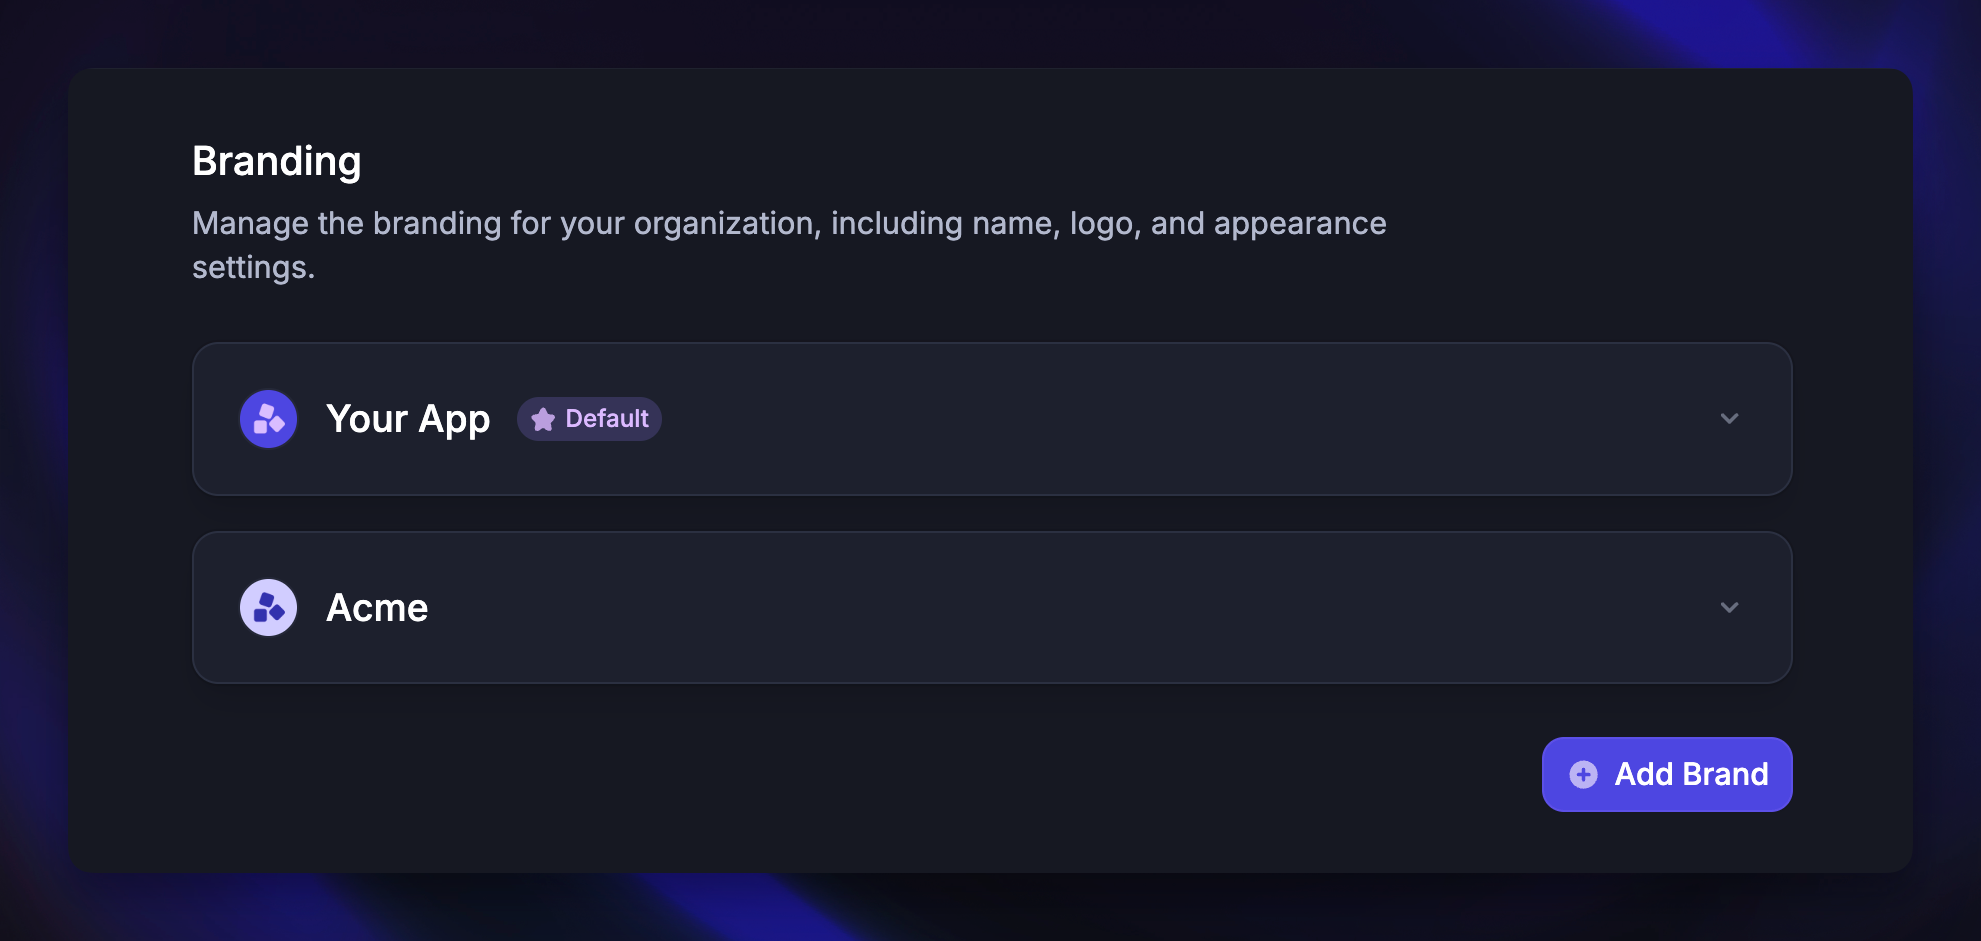The width and height of the screenshot is (1981, 941).
Task: Click the chevron icon on the Your App row
Action: (x=1731, y=419)
